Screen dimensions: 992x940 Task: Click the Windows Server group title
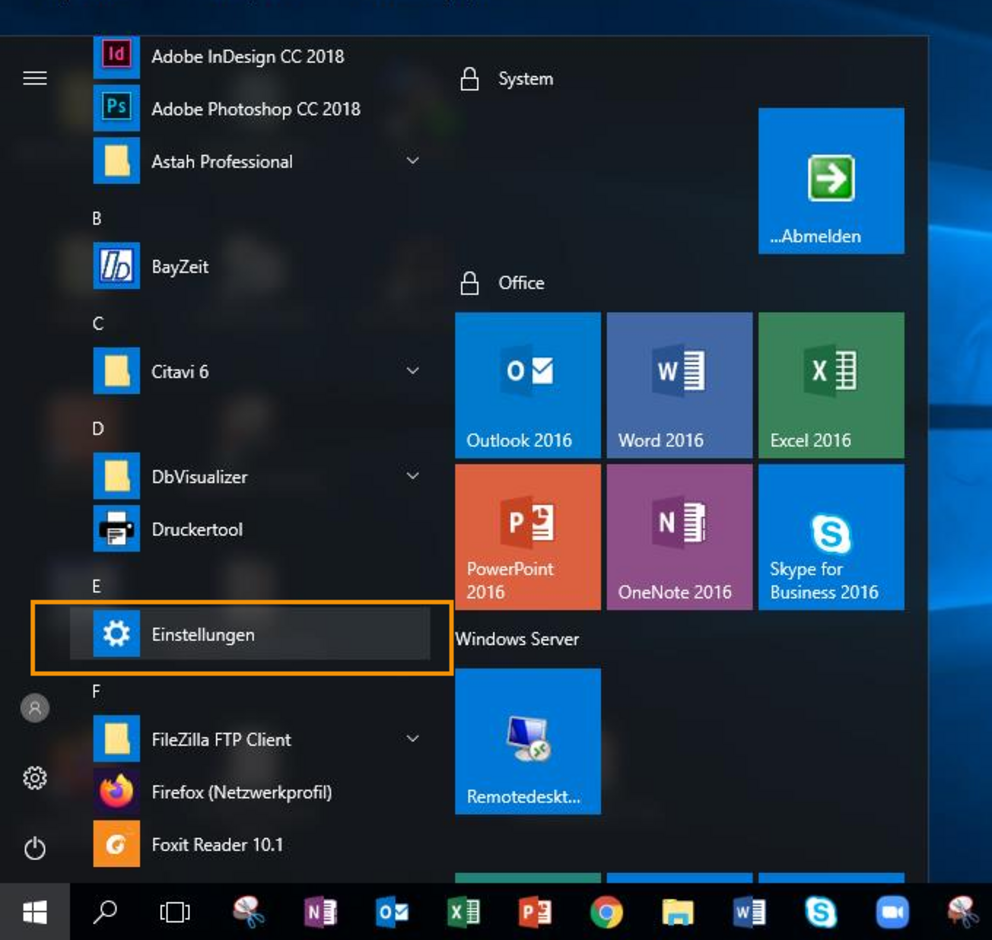tap(517, 639)
